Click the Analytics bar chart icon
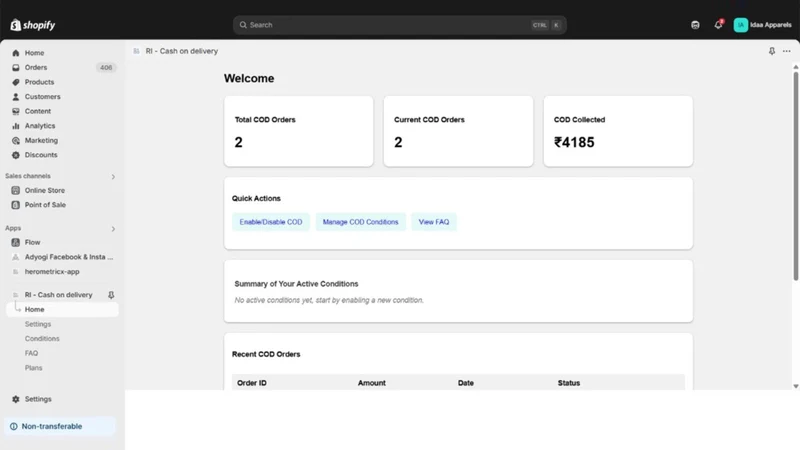 coord(16,126)
